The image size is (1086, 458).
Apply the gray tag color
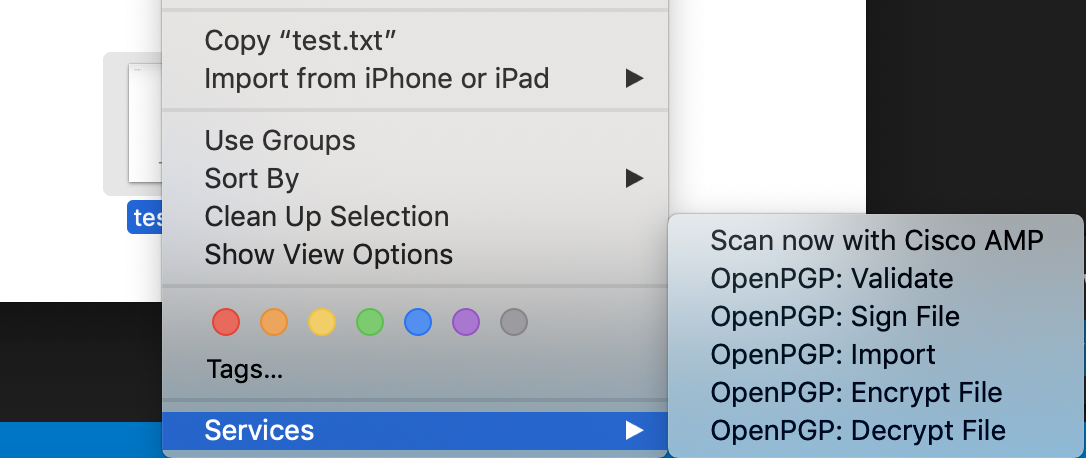click(514, 322)
